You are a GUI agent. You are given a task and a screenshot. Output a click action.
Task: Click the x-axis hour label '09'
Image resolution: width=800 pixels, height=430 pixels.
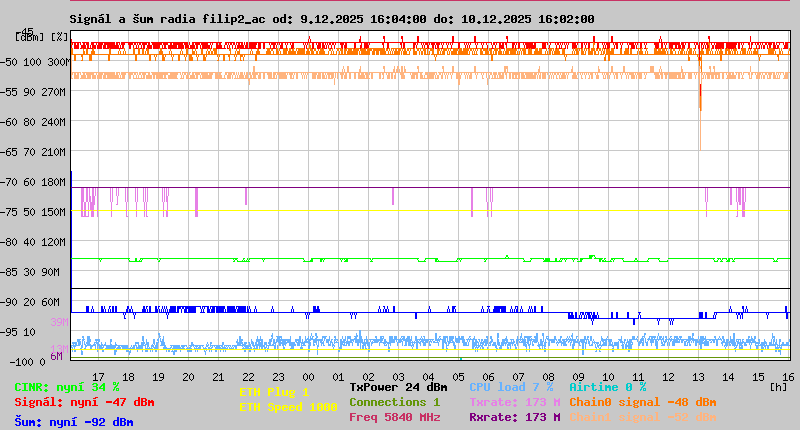pyautogui.click(x=578, y=377)
